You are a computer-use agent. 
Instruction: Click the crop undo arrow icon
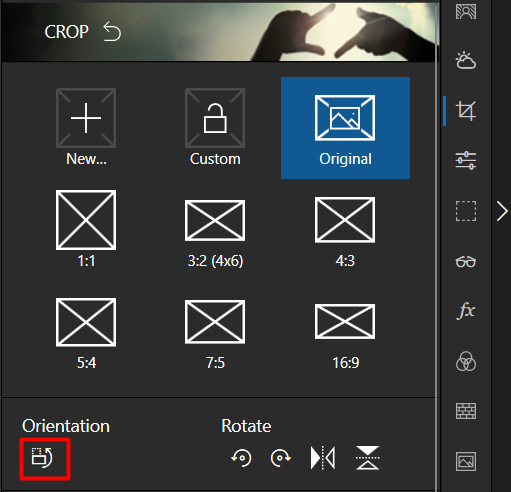[112, 32]
